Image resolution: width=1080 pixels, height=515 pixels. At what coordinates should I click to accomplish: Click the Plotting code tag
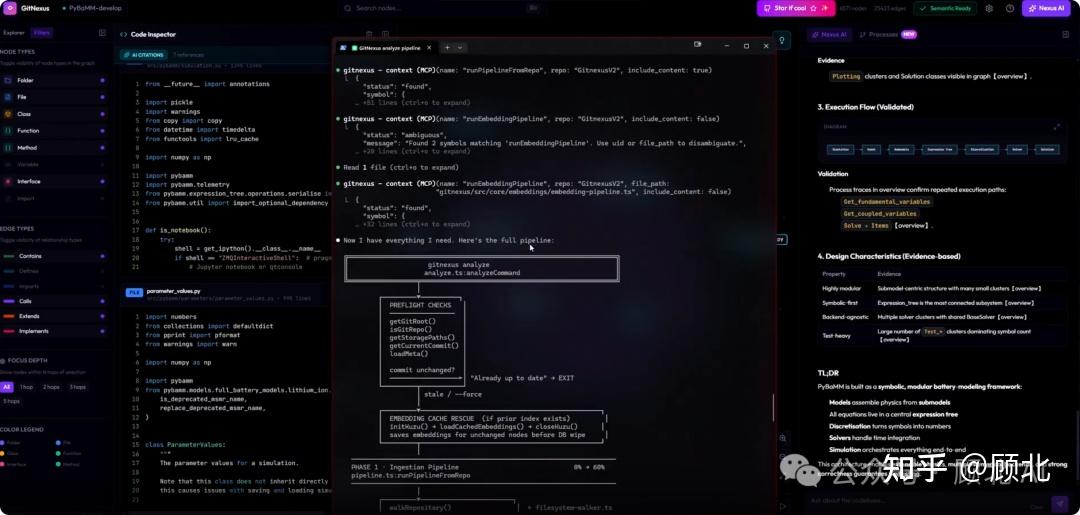[x=845, y=76]
